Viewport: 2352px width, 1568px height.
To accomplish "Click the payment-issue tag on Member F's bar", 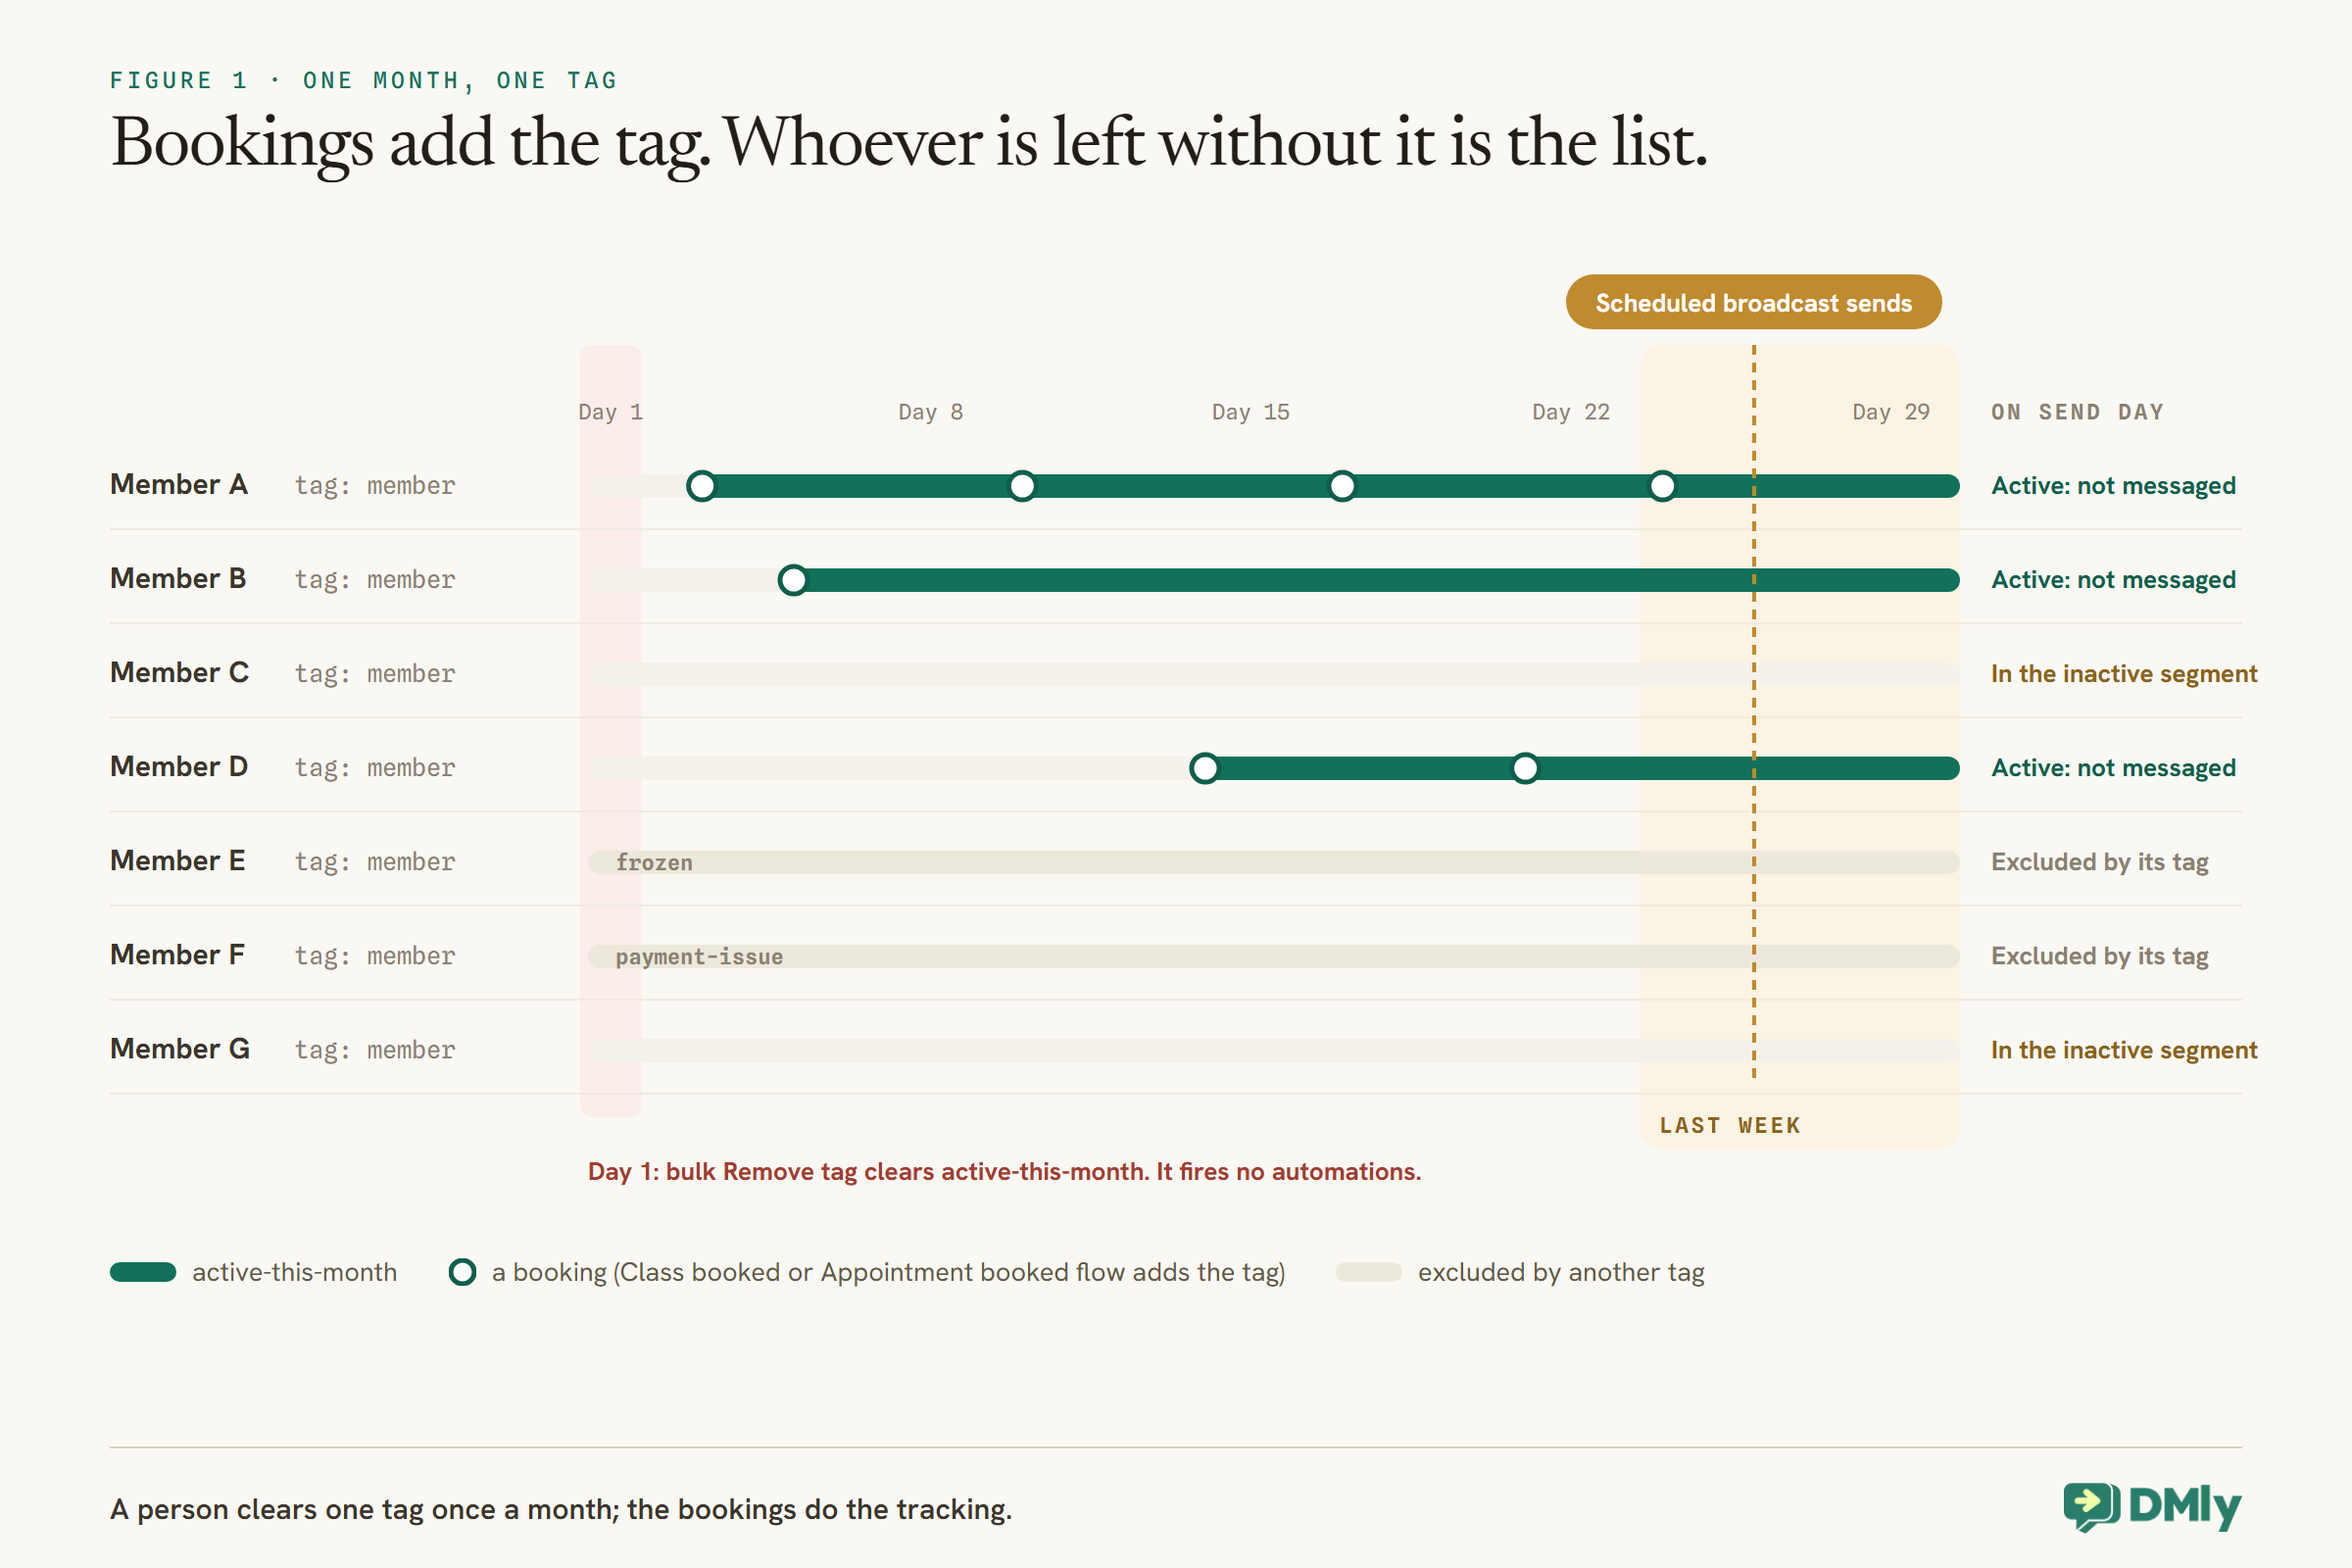I will (699, 956).
